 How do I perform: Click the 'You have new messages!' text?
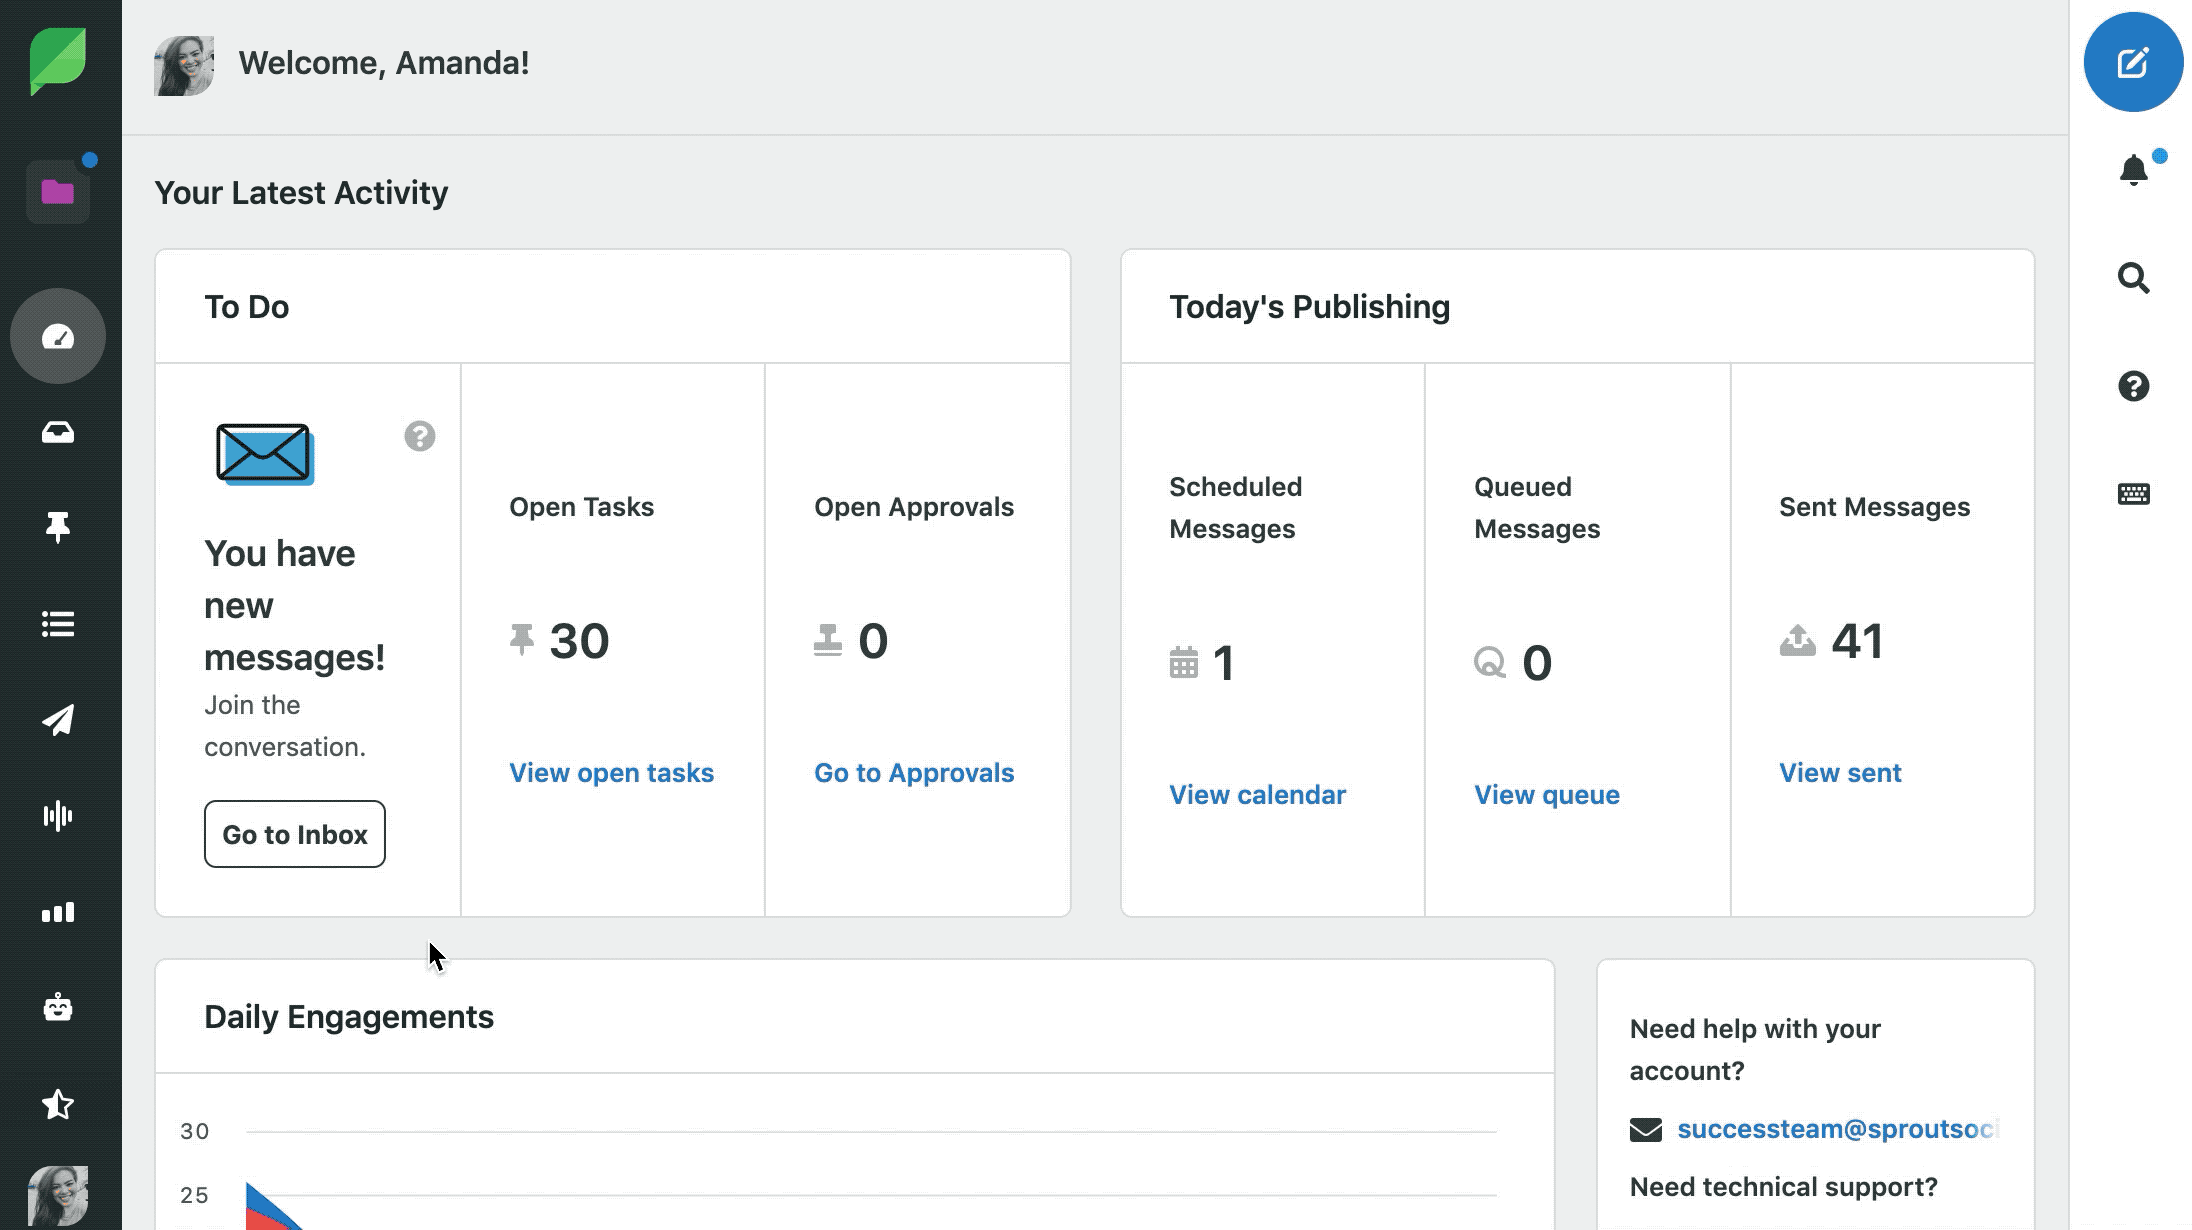click(295, 605)
